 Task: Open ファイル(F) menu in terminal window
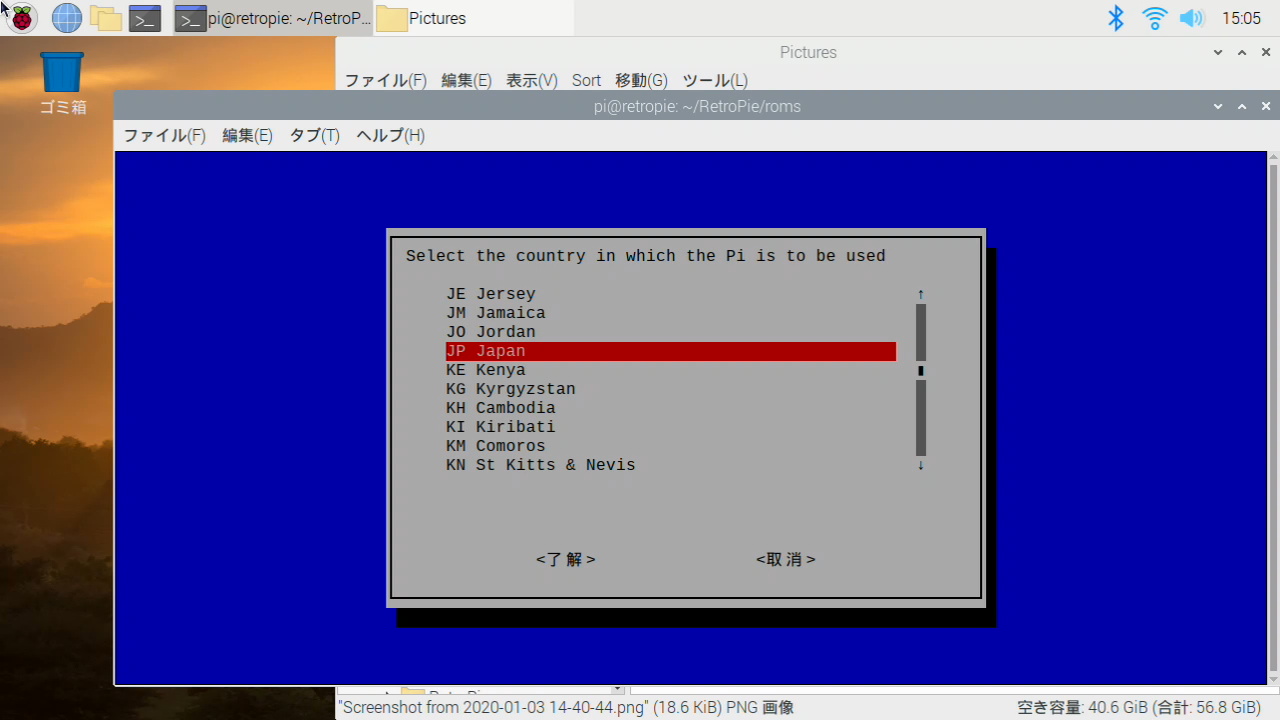click(x=164, y=135)
